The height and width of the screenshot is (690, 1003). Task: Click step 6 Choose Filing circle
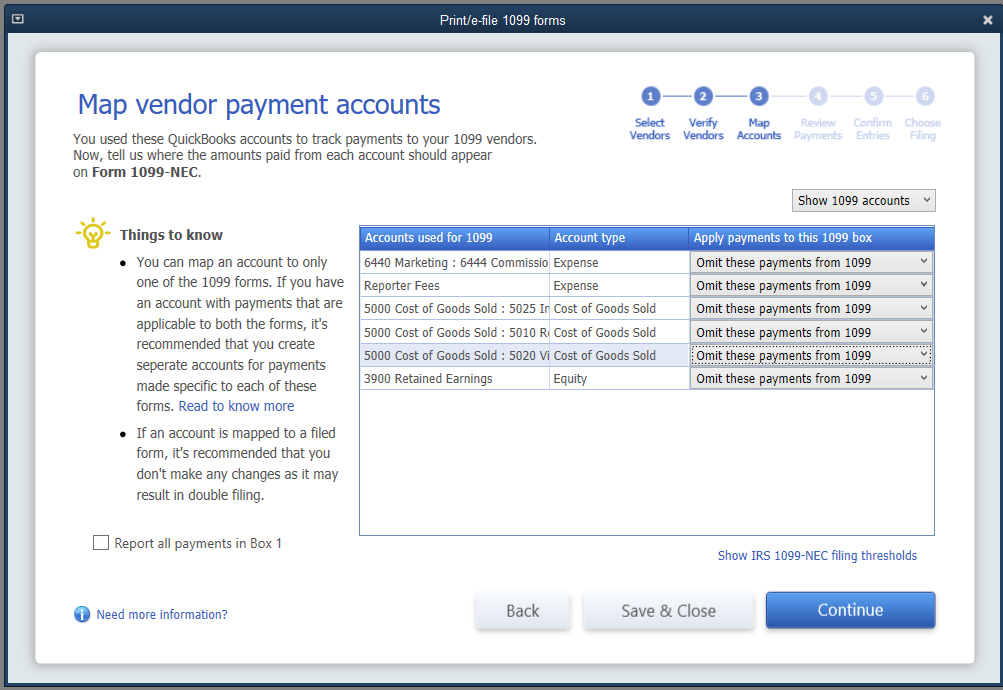924,97
